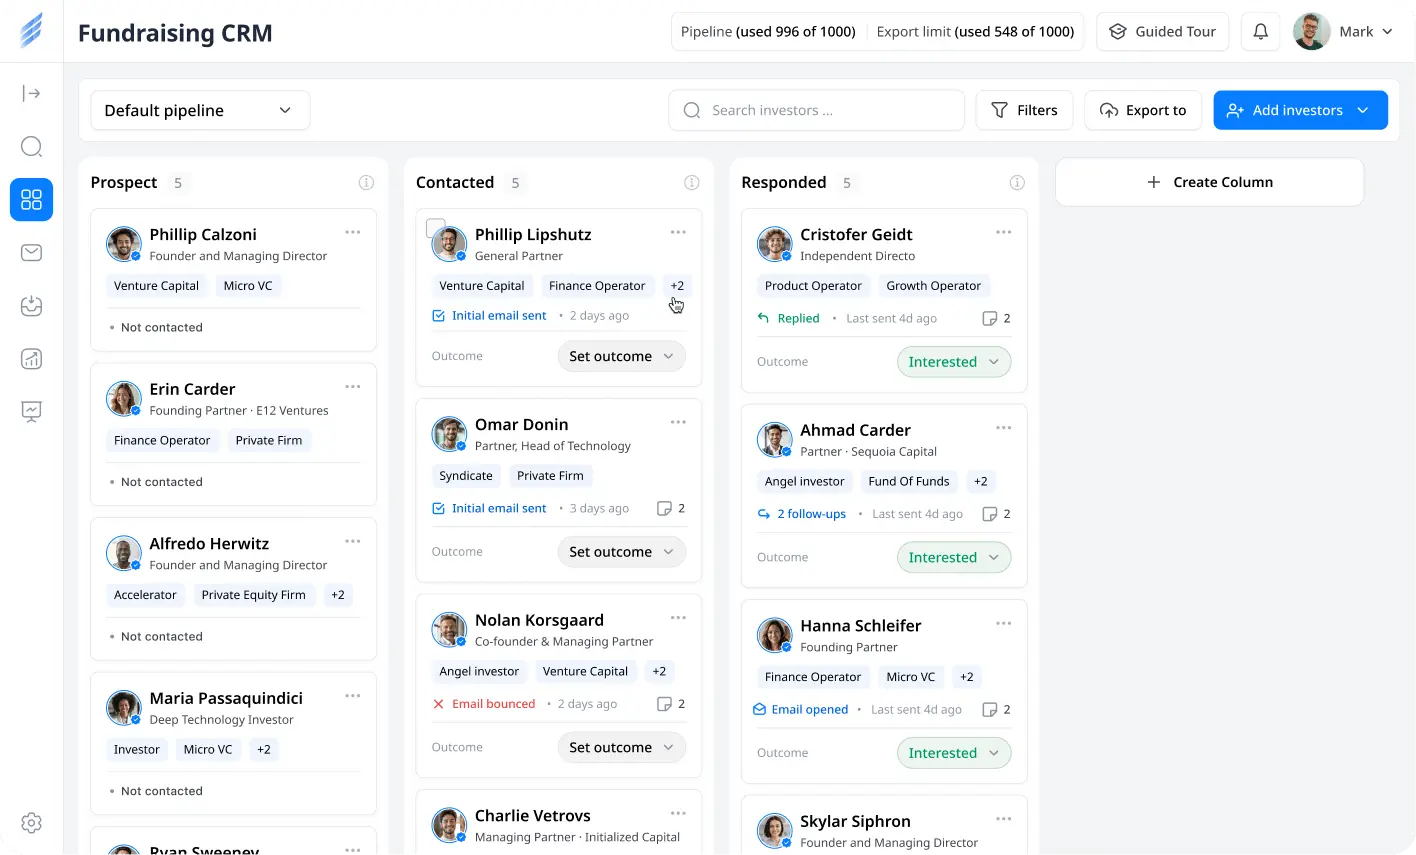Click Mark's profile avatar

coord(1311,32)
